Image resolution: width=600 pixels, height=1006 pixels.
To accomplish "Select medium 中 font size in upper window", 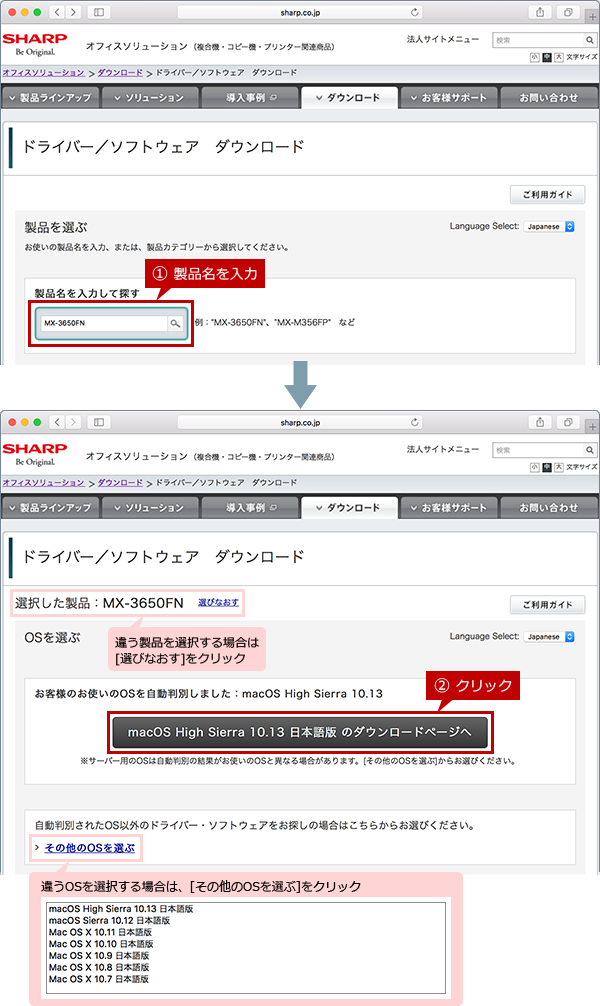I will (x=547, y=57).
